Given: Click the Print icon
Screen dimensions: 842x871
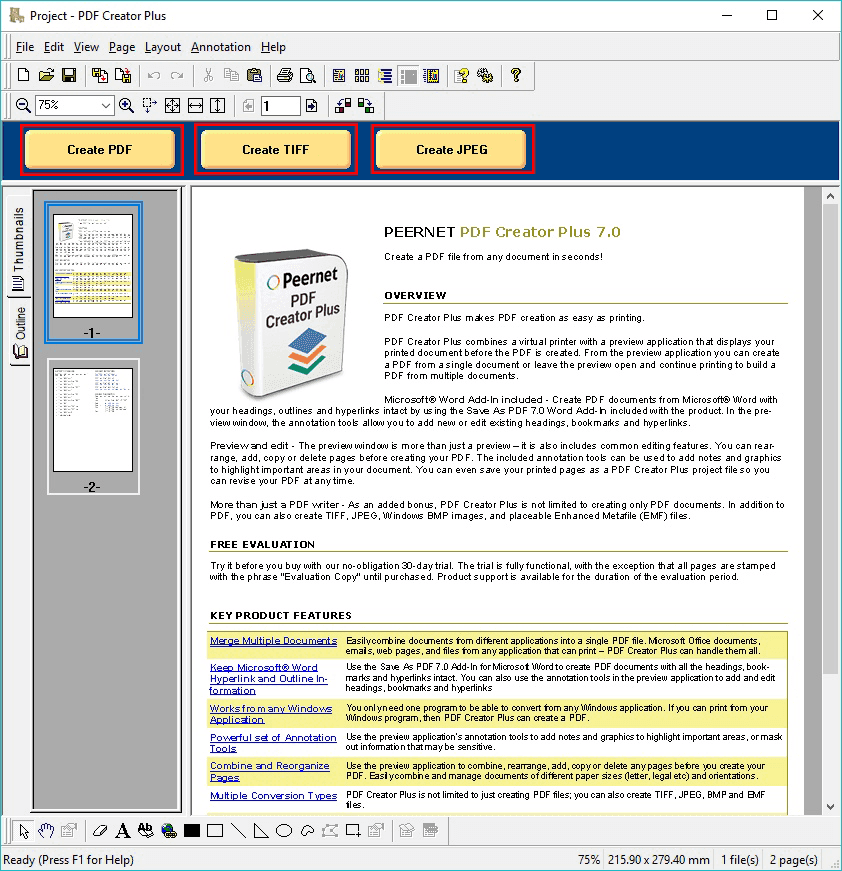Looking at the screenshot, I should (x=284, y=75).
